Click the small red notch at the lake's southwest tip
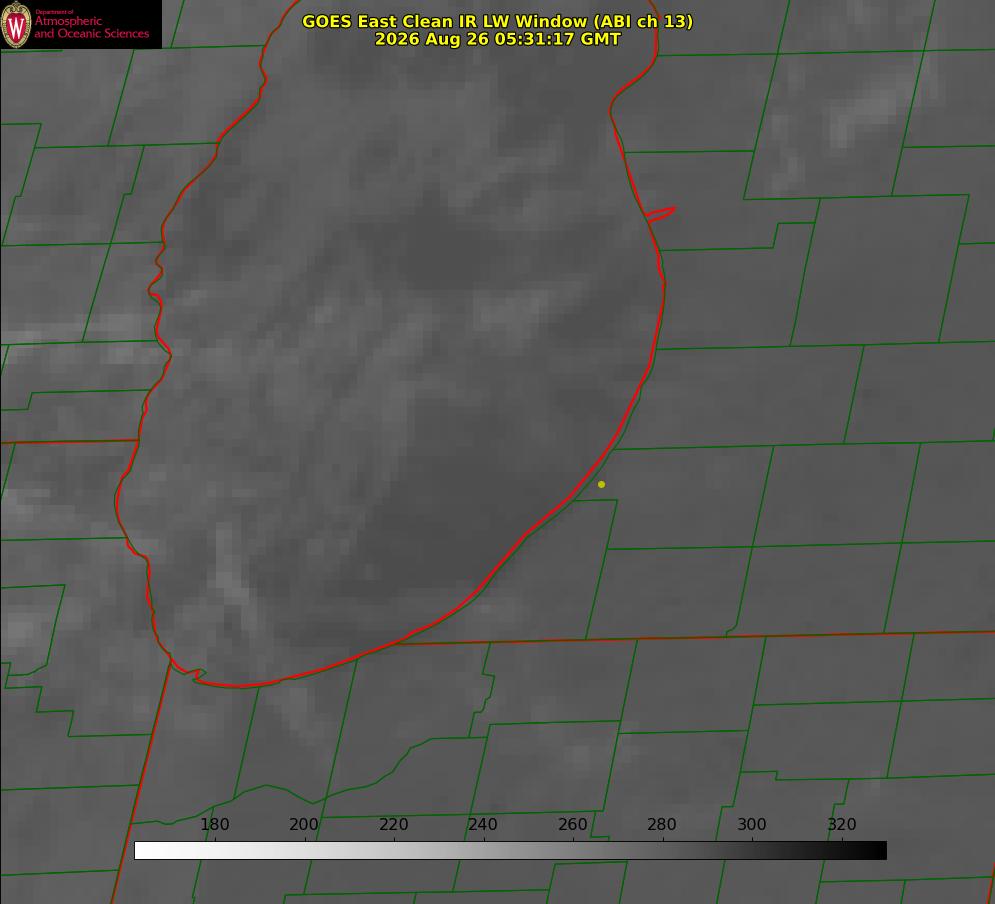The width and height of the screenshot is (995, 904). 195,674
